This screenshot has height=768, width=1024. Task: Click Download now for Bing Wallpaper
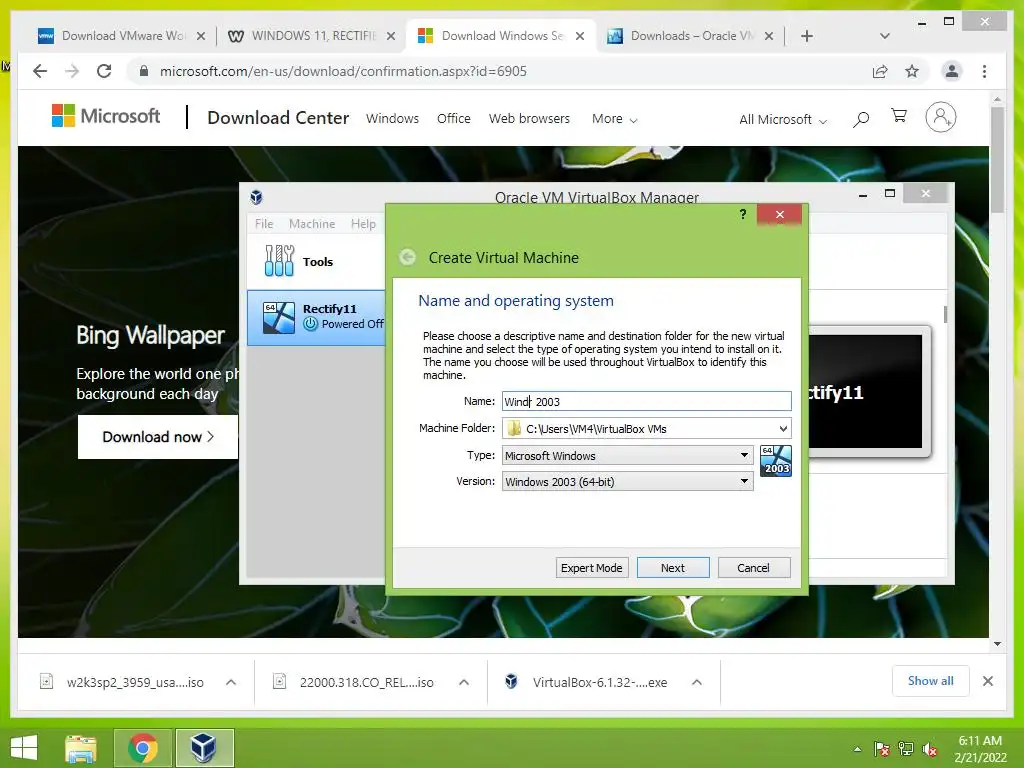point(157,437)
